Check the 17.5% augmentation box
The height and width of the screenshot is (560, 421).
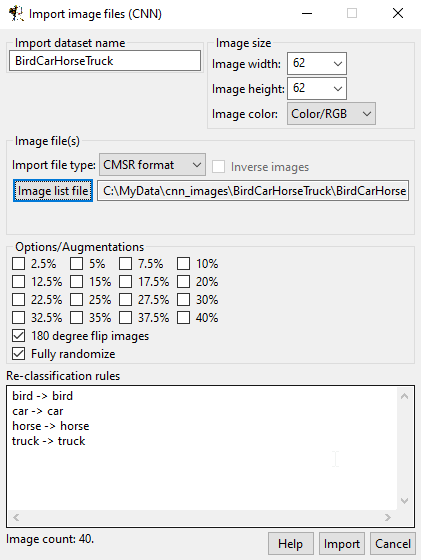click(125, 282)
